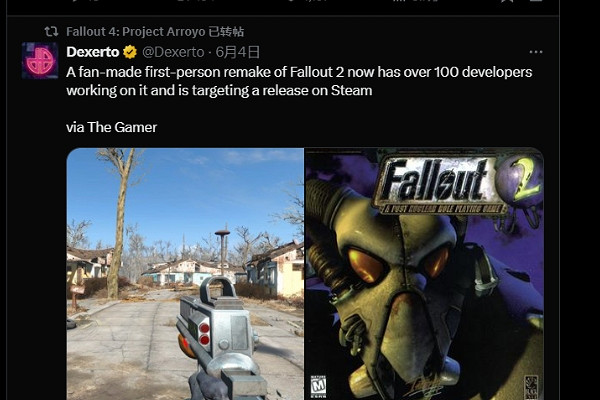
Task: Open the @Dexerto handle link
Action: (x=173, y=52)
